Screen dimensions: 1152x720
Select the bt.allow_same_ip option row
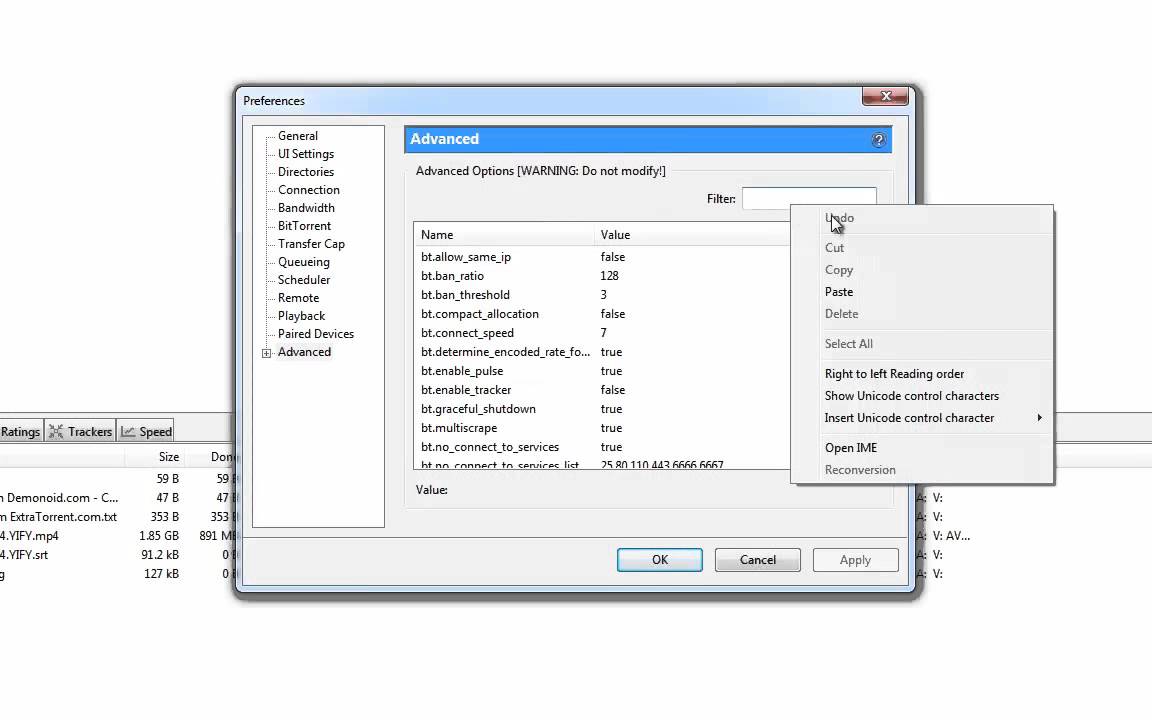pyautogui.click(x=602, y=257)
